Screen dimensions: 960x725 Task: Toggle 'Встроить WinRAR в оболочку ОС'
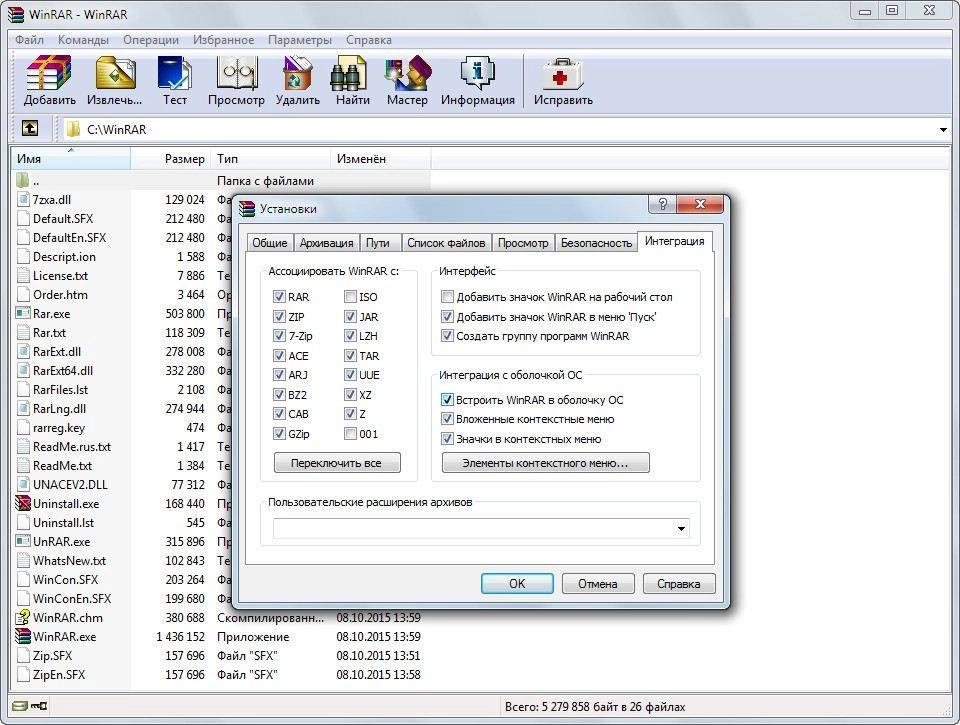(x=447, y=400)
